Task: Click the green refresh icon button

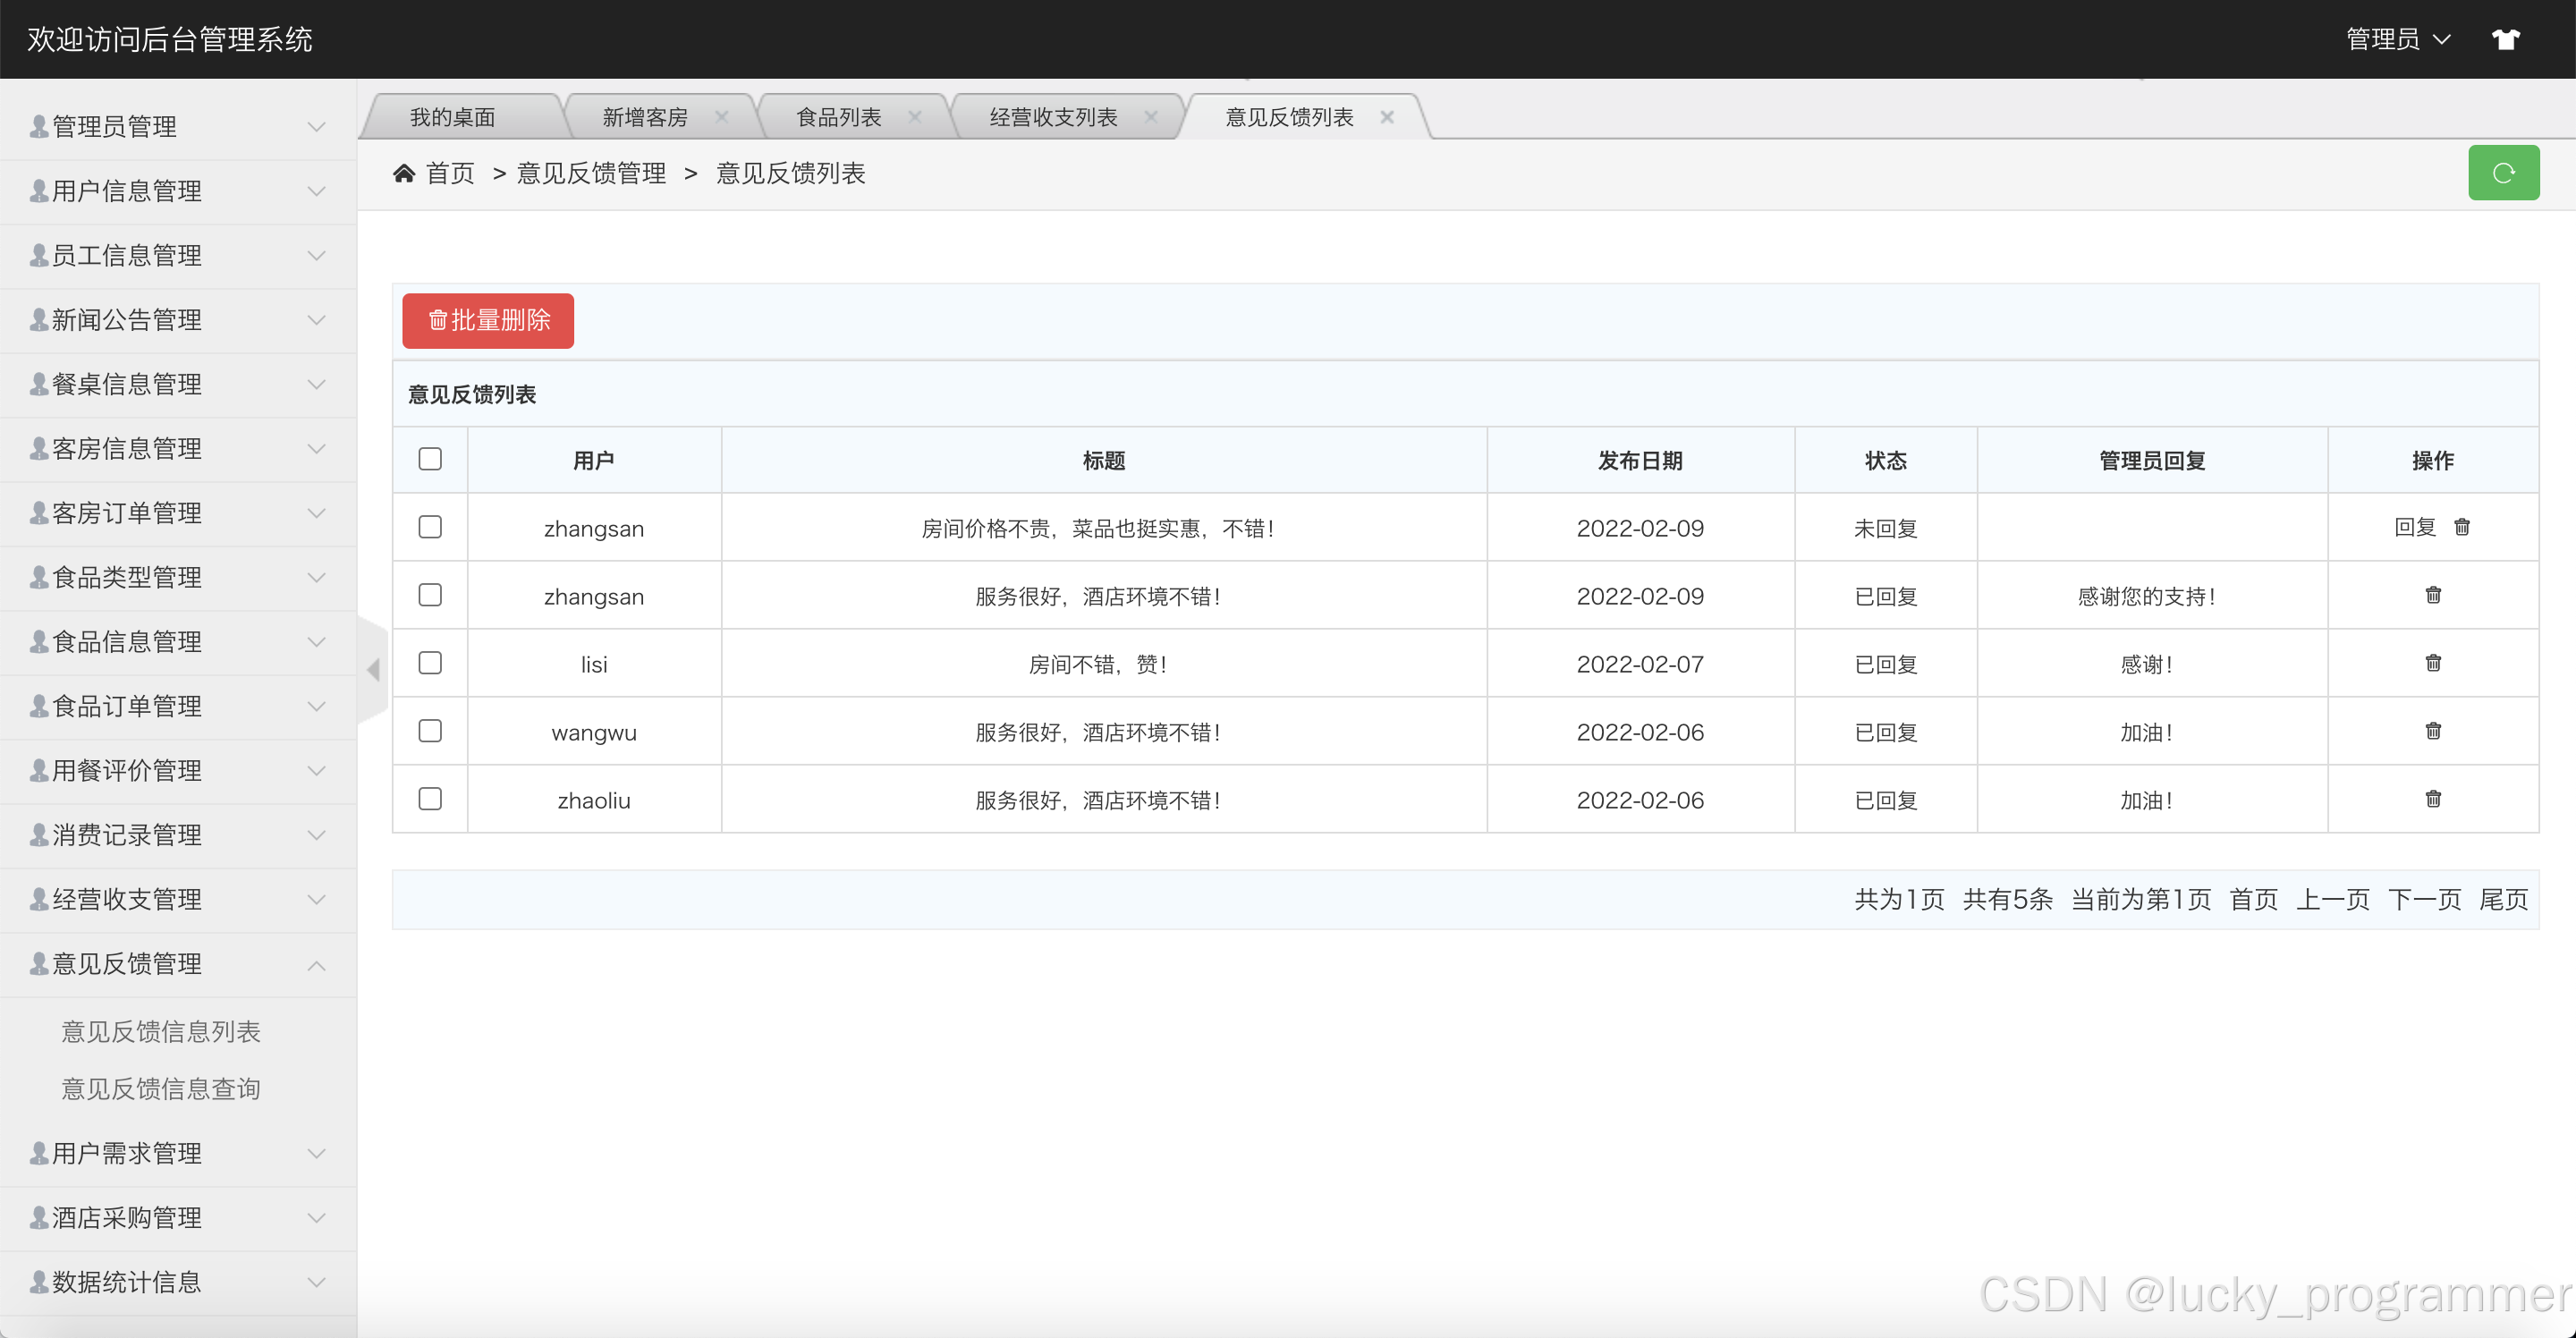Action: [2503, 173]
